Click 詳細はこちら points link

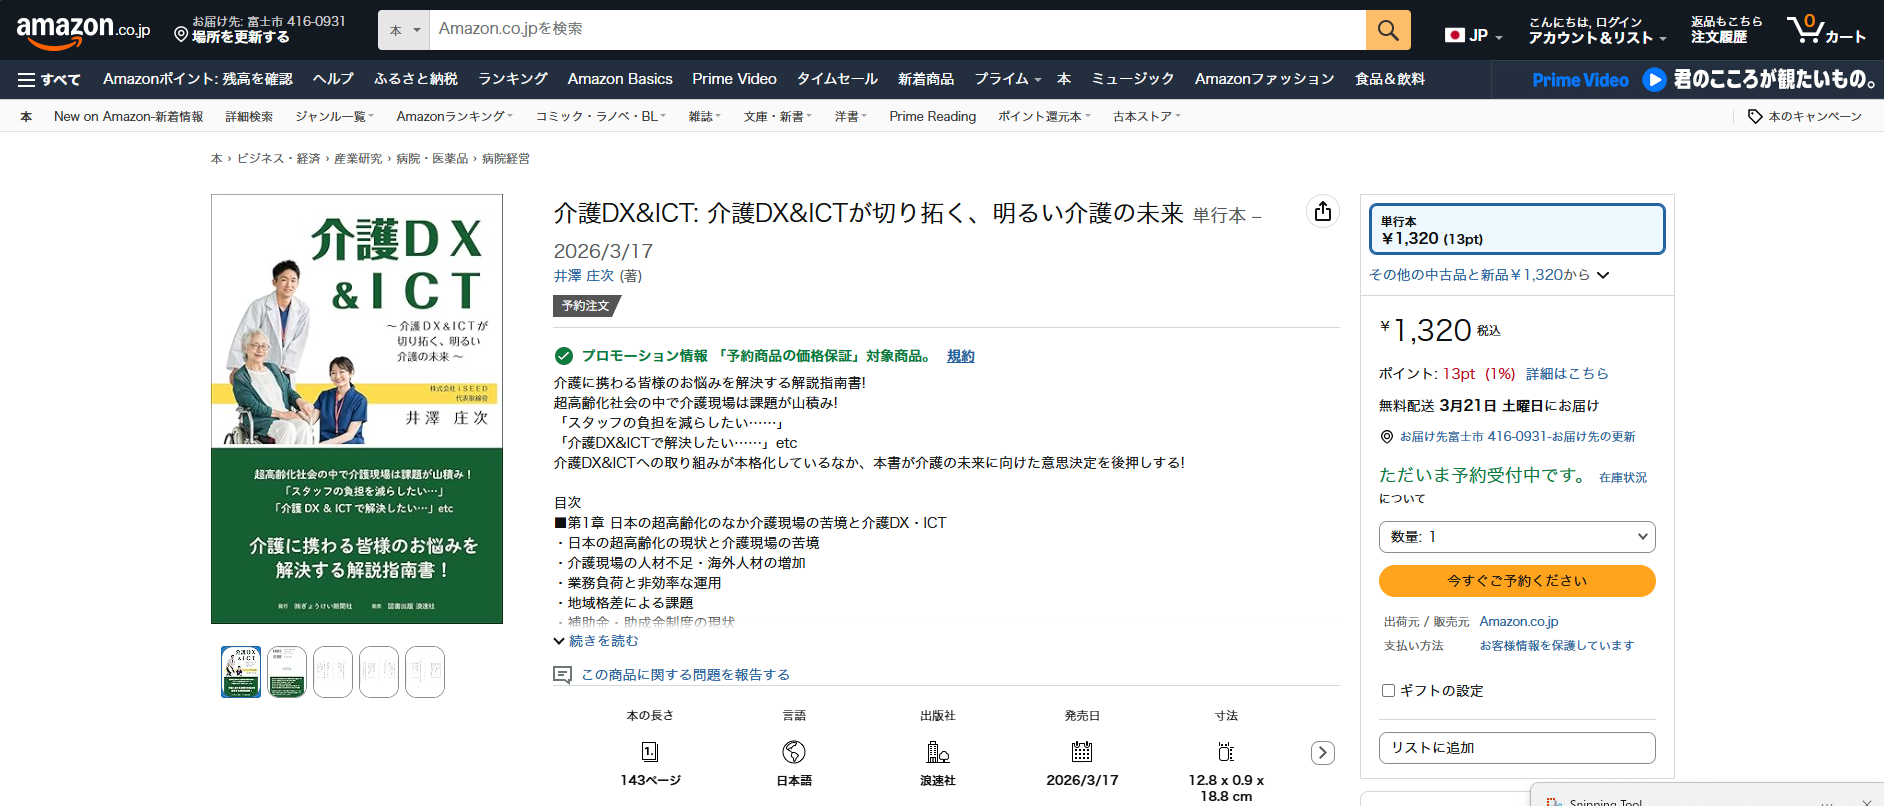pyautogui.click(x=1567, y=374)
